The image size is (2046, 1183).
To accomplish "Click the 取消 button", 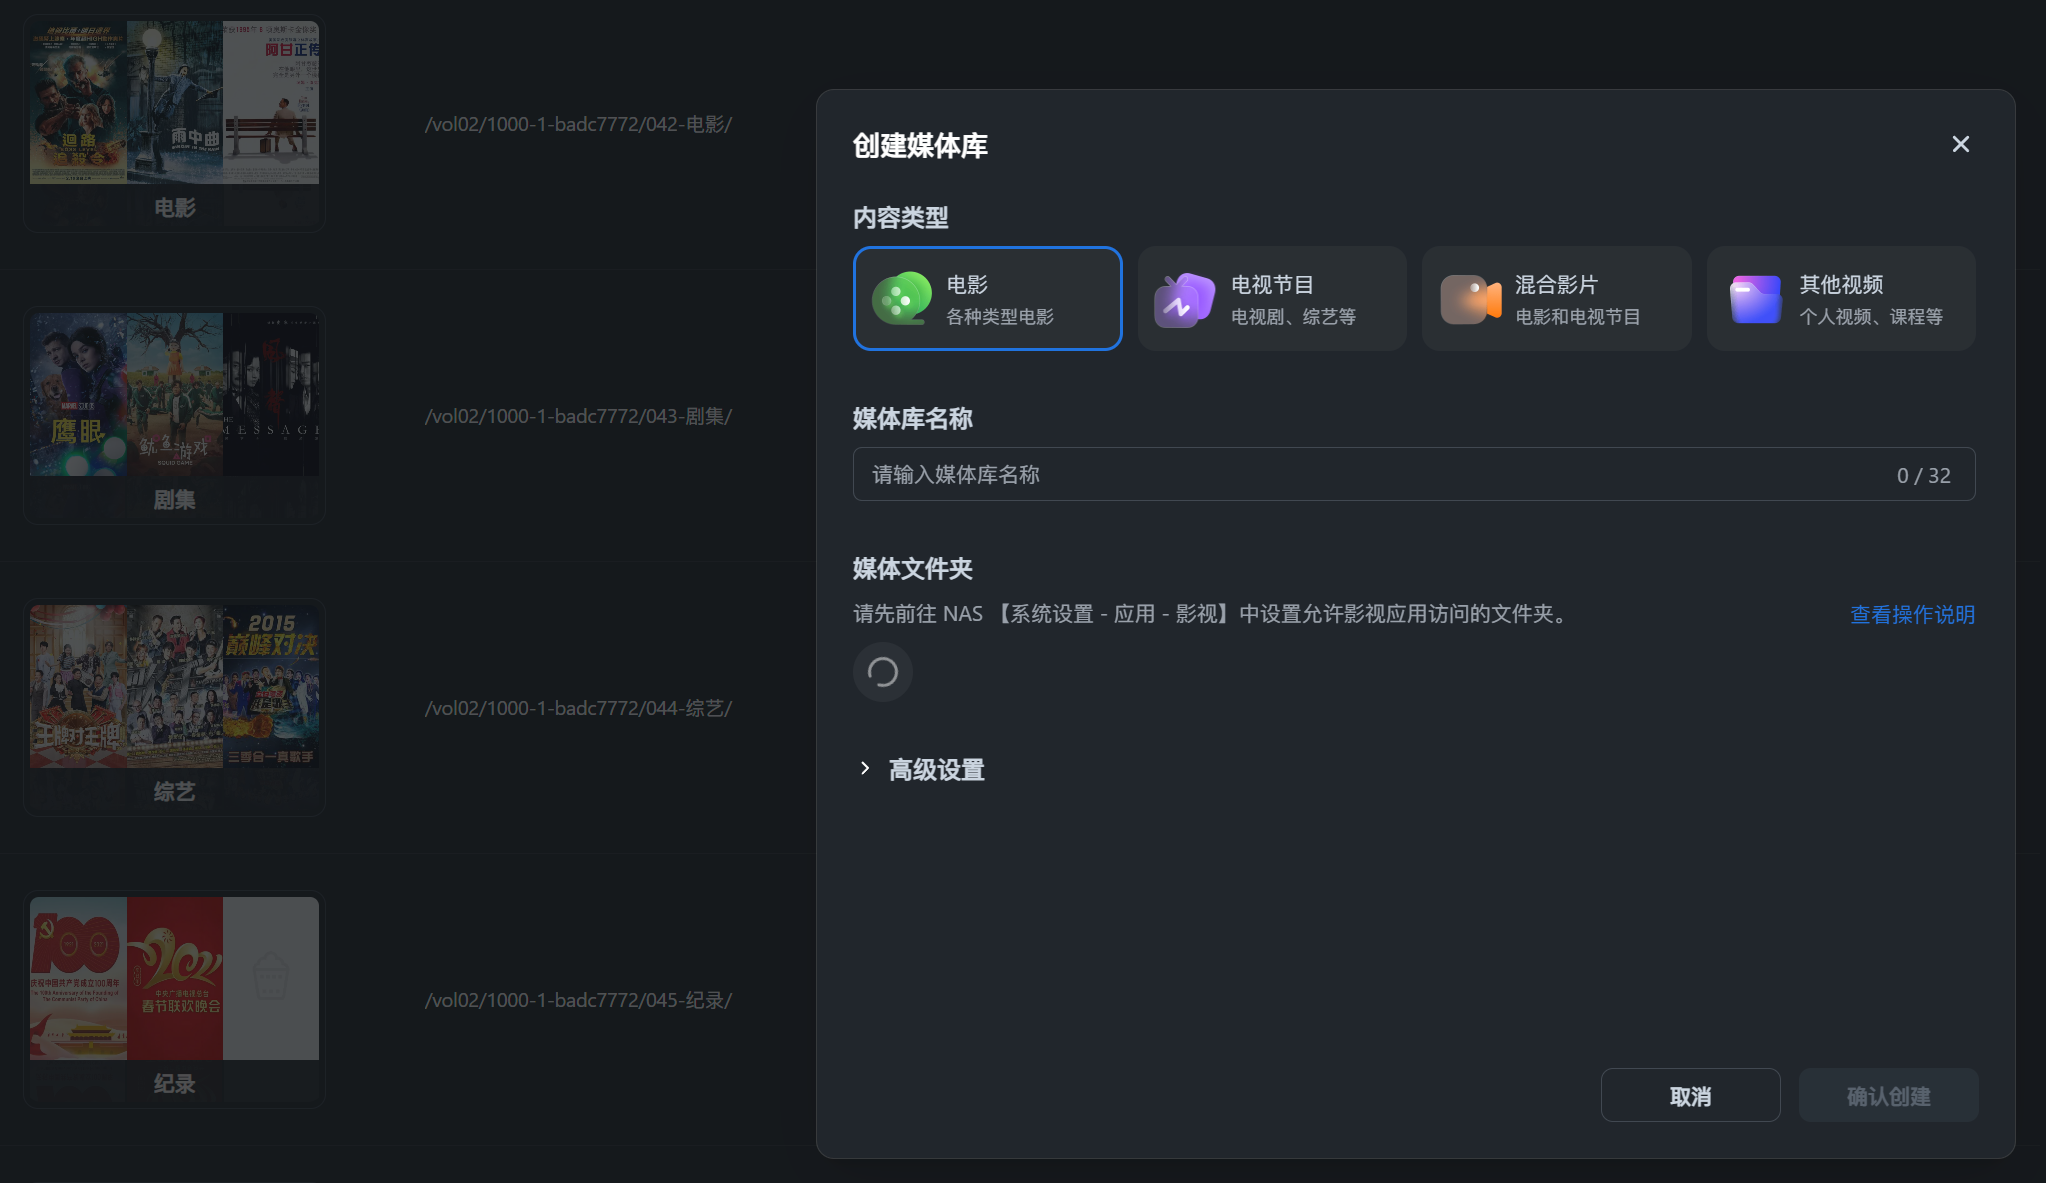I will point(1690,1095).
